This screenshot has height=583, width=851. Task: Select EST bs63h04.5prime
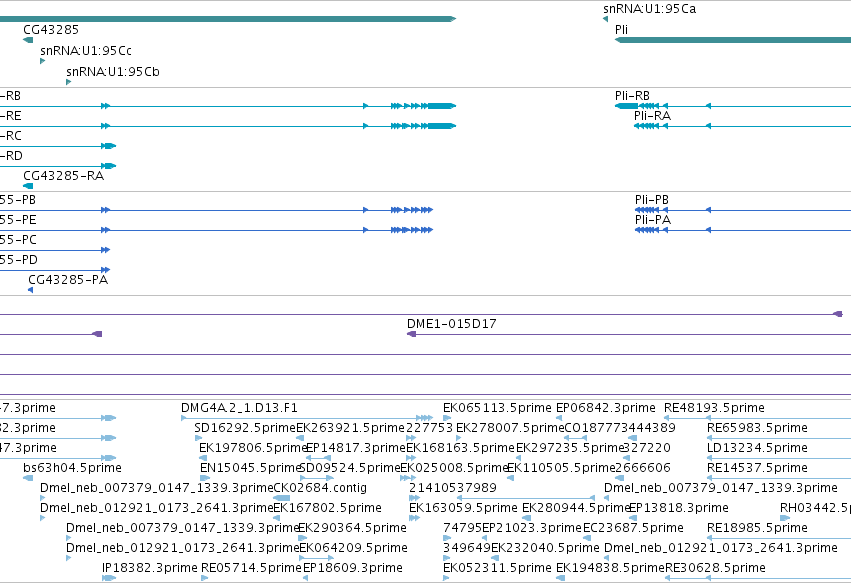72,468
